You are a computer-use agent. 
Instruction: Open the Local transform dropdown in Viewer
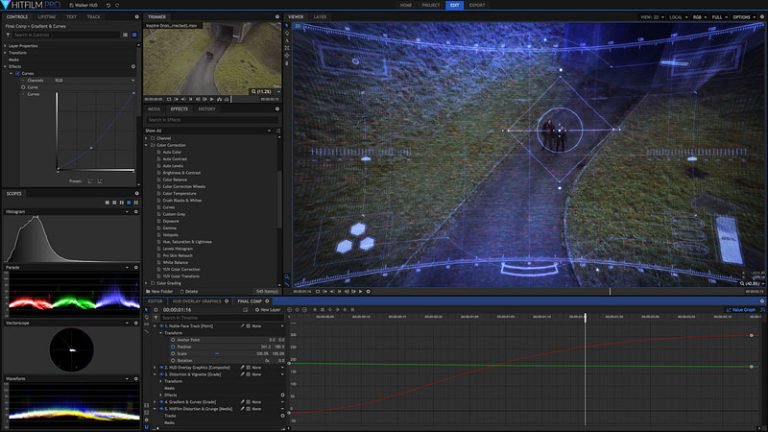click(x=678, y=17)
